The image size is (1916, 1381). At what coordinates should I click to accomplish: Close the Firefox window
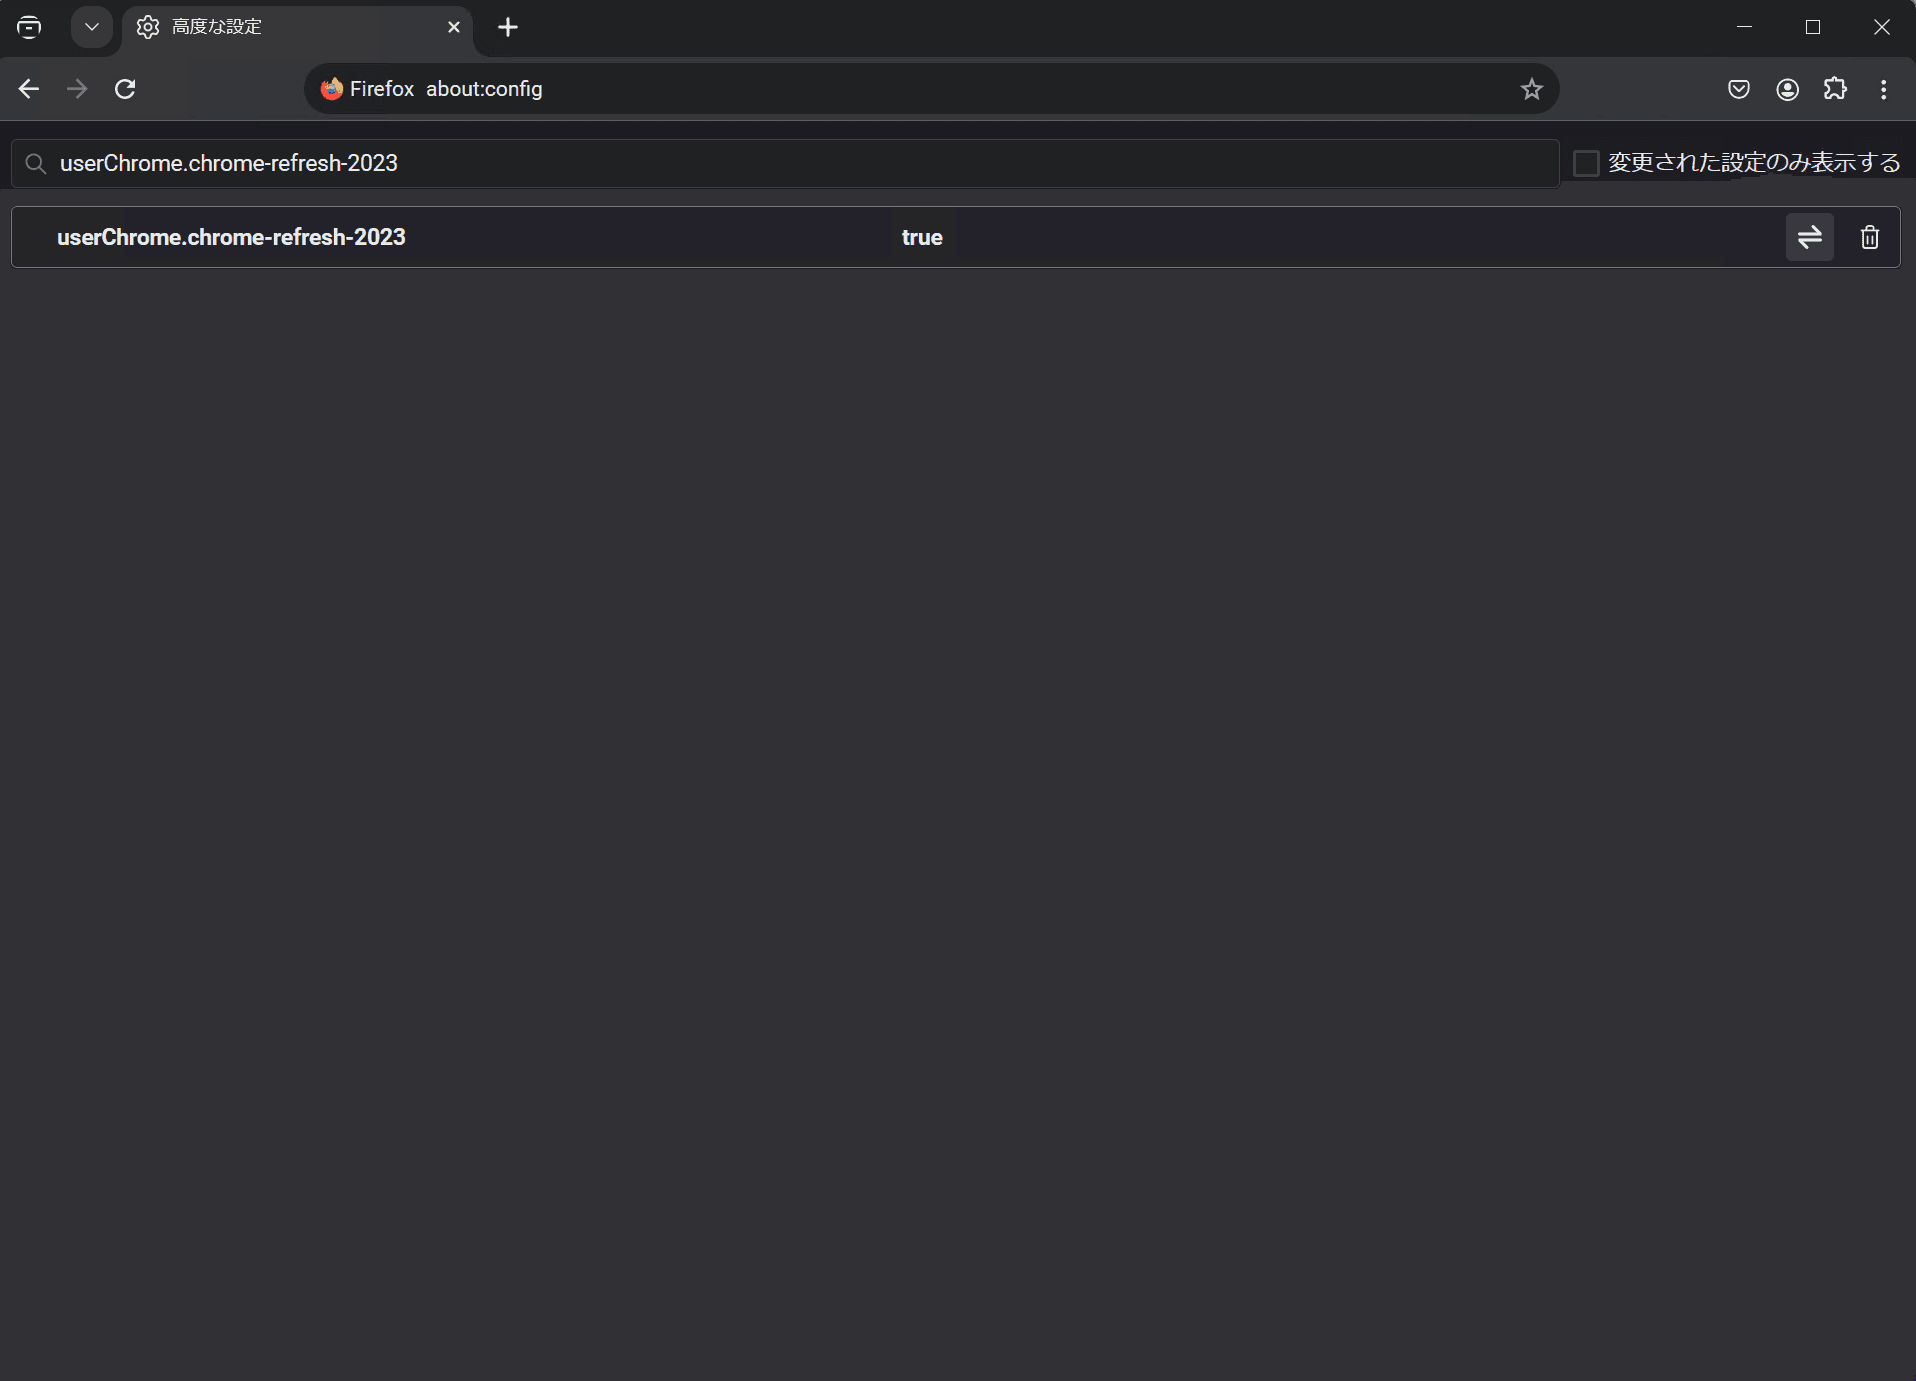click(x=1881, y=27)
